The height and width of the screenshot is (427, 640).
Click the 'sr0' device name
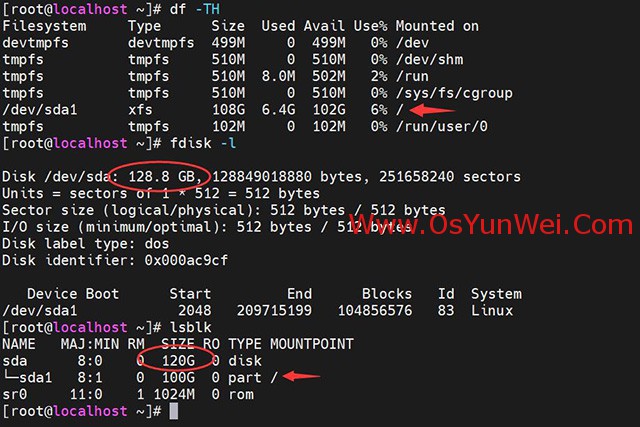tap(15, 394)
